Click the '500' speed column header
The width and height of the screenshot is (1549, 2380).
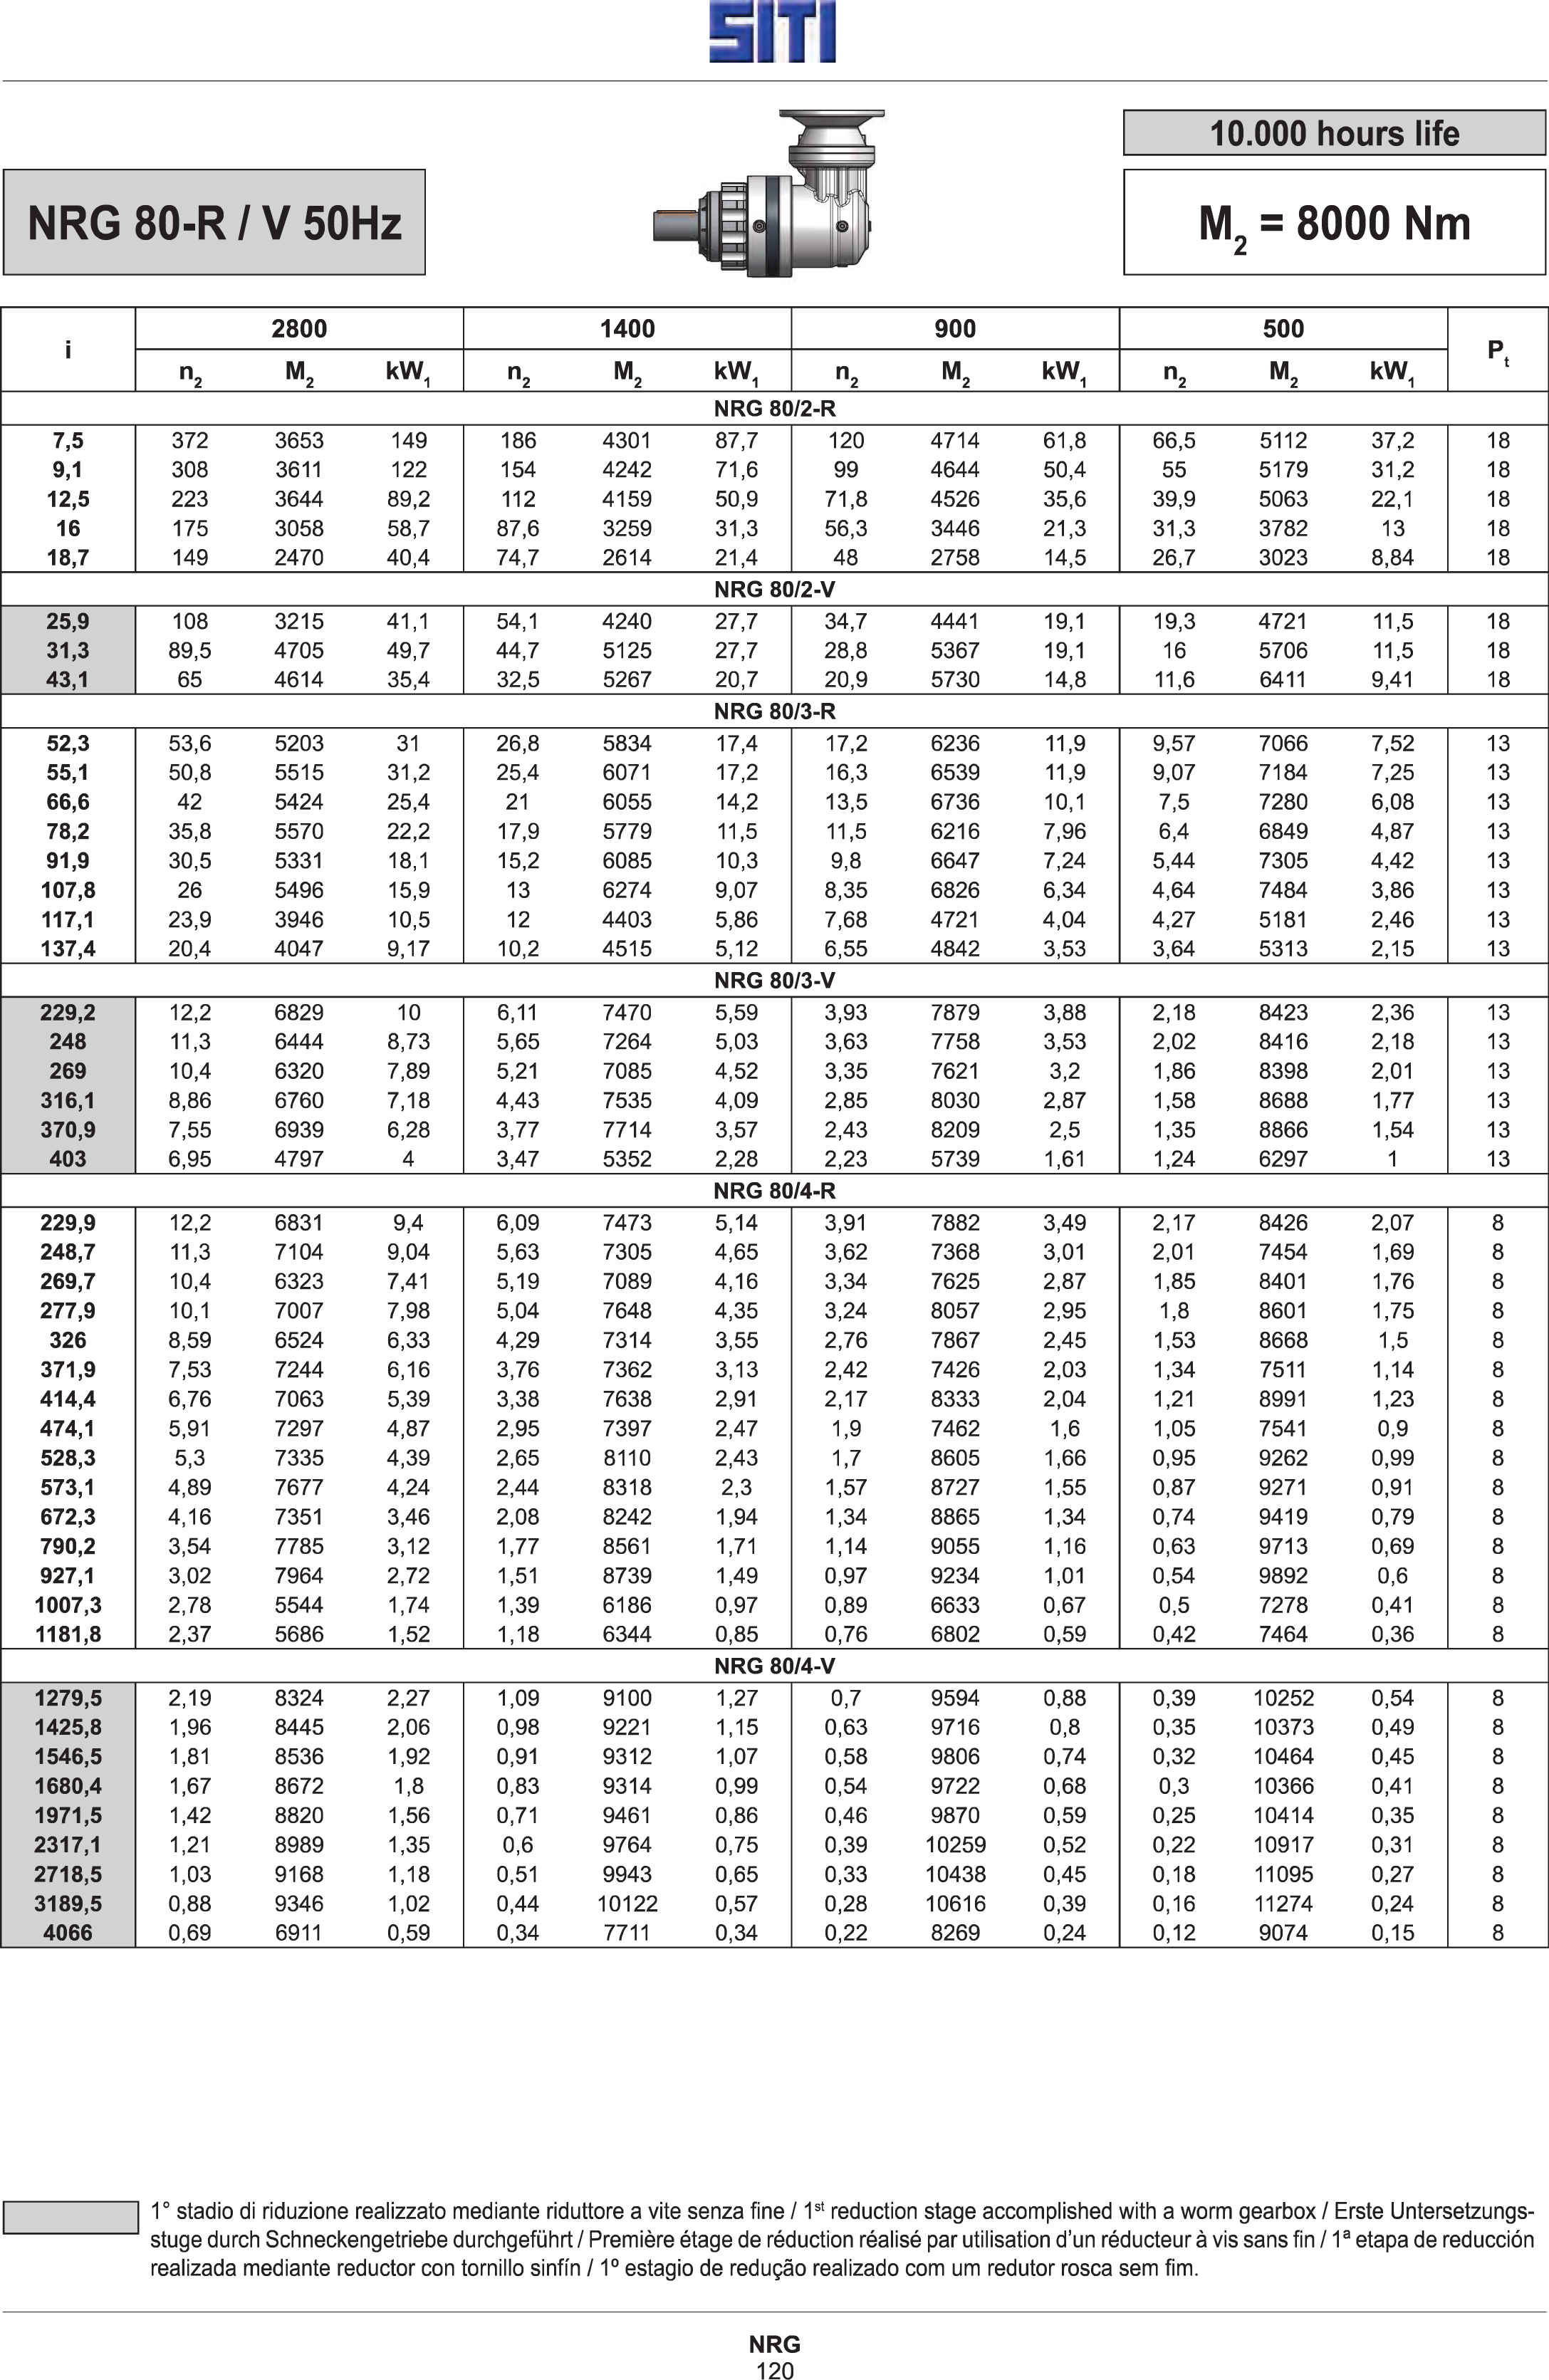(1283, 329)
